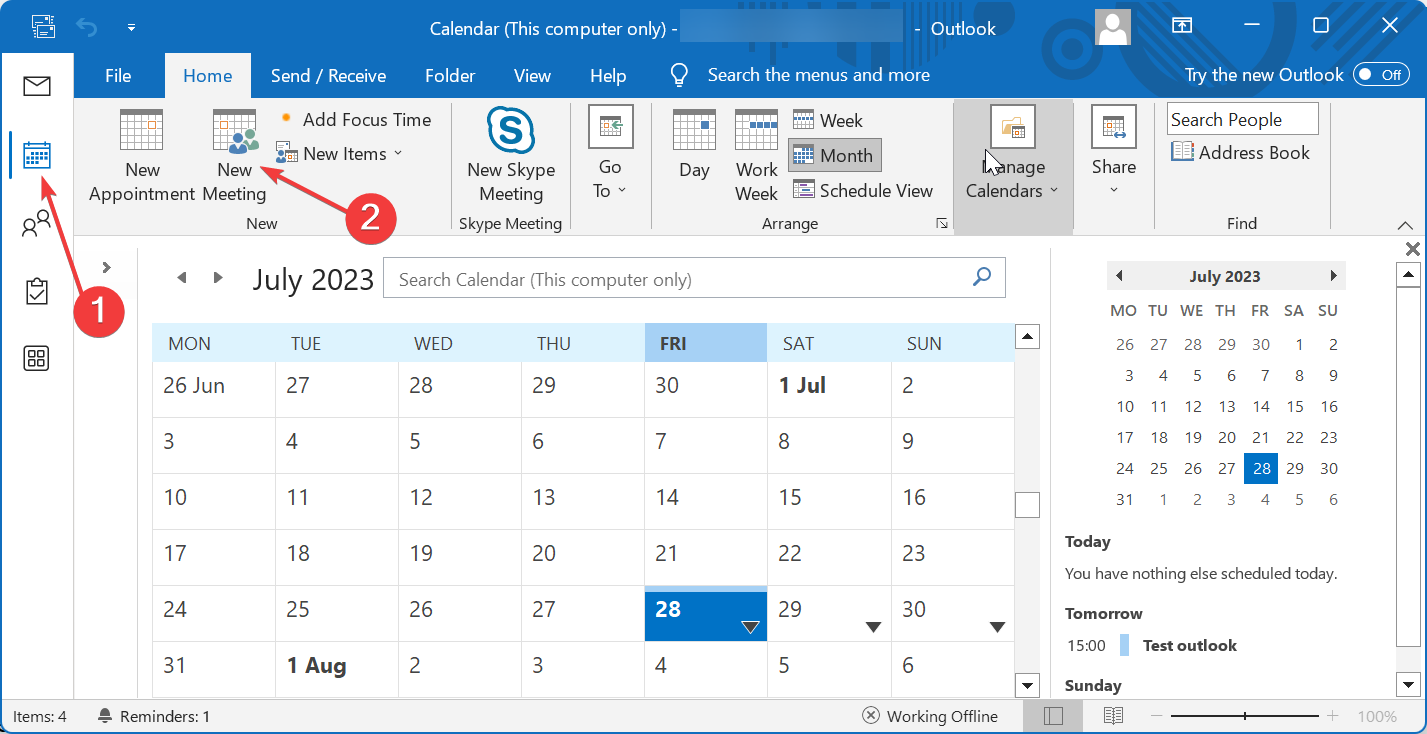Open the Send / Receive tab
This screenshot has height=734, width=1427.
[328, 75]
